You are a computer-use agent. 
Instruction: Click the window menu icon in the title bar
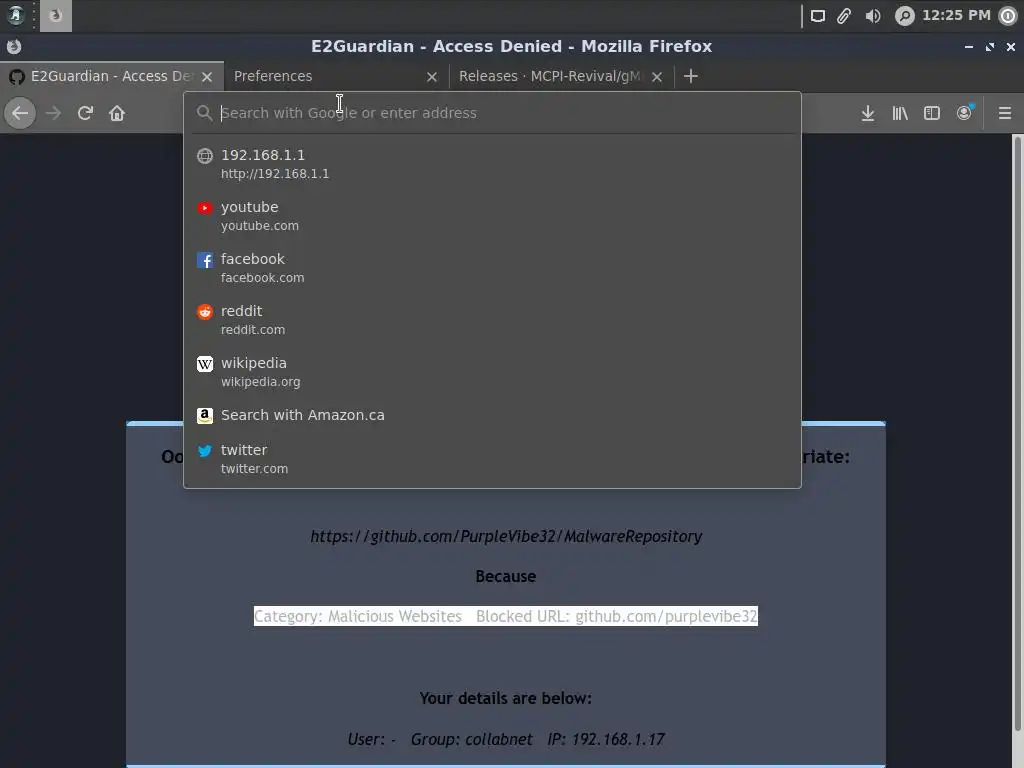tap(14, 46)
